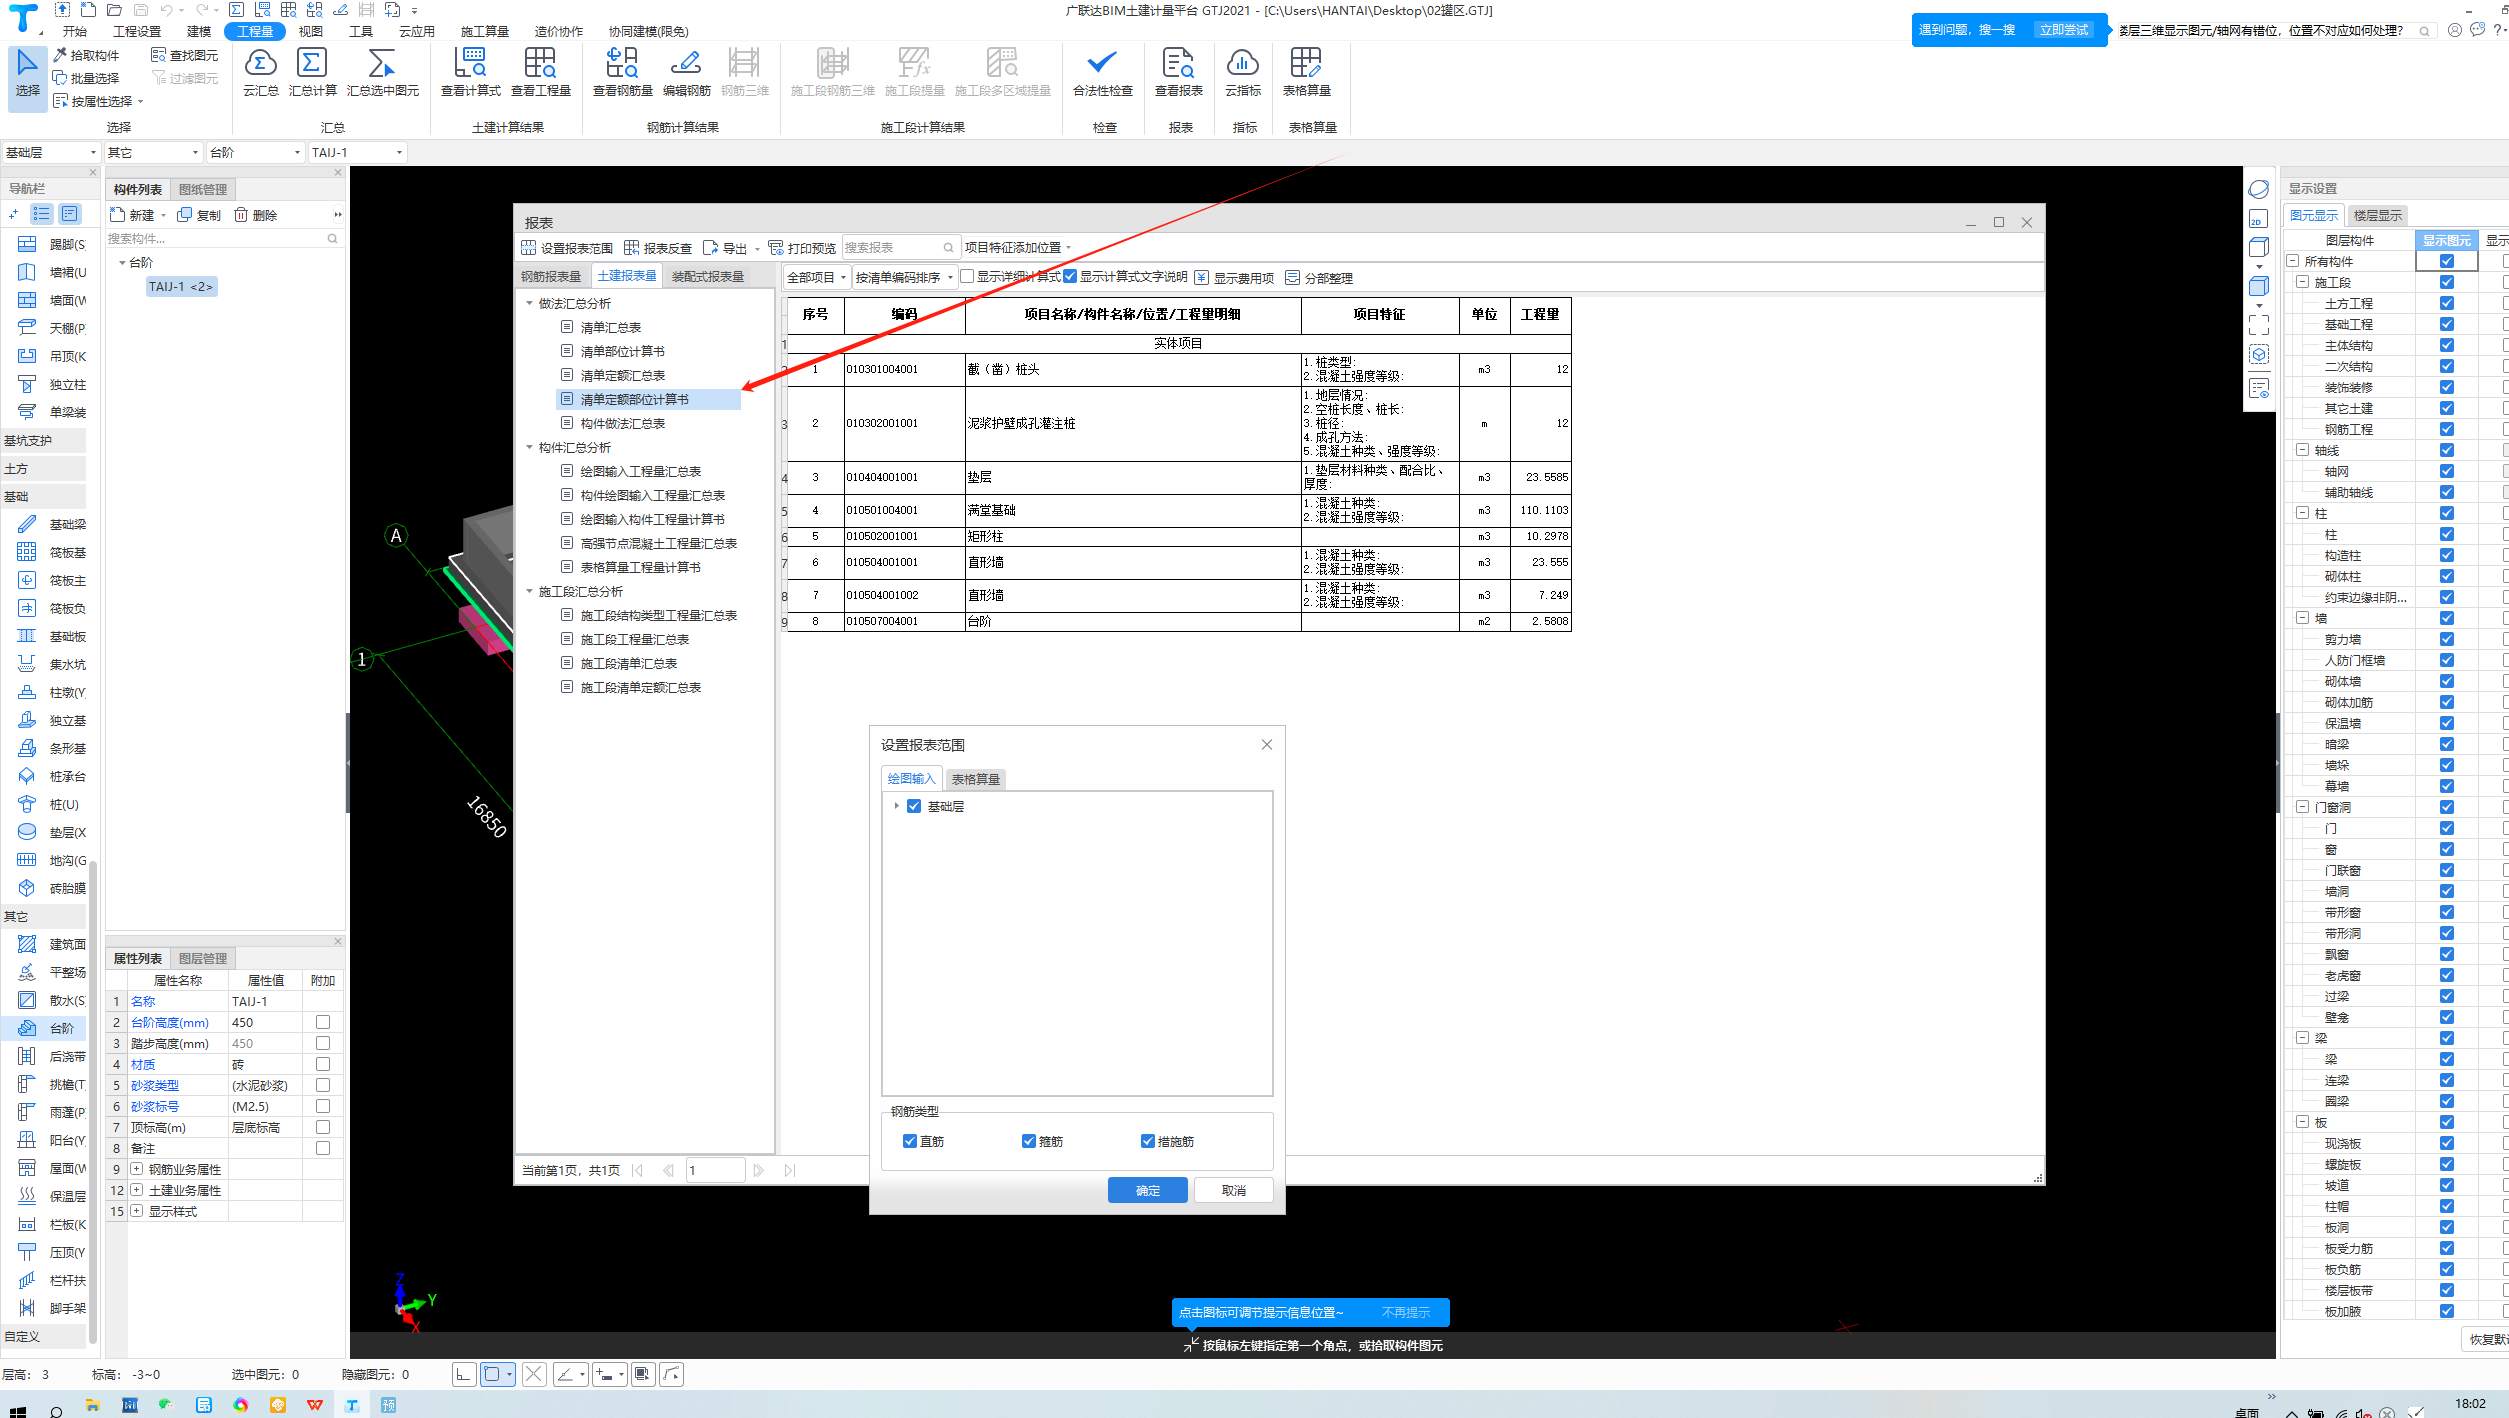The height and width of the screenshot is (1418, 2509).
Task: Click 拾取构件 tool in ribbon
Action: (x=87, y=55)
